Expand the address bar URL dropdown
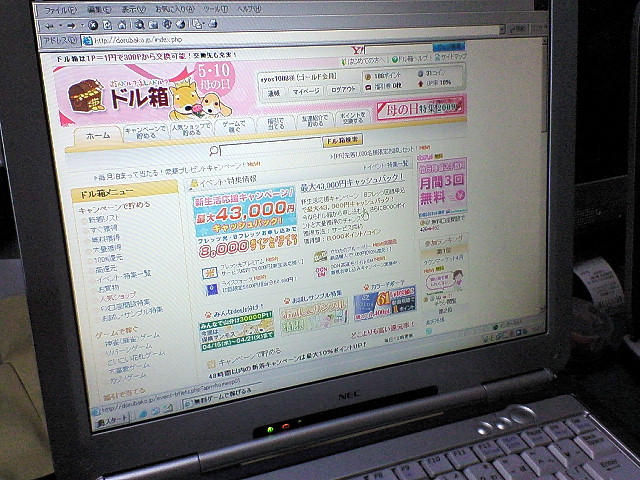The height and width of the screenshot is (480, 640). coord(502,29)
